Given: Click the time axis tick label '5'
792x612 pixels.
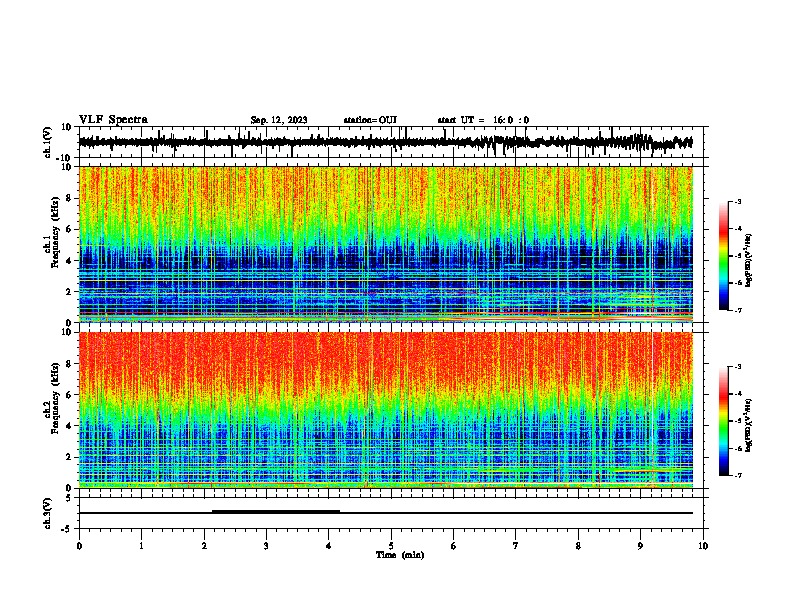Looking at the screenshot, I should [x=391, y=545].
